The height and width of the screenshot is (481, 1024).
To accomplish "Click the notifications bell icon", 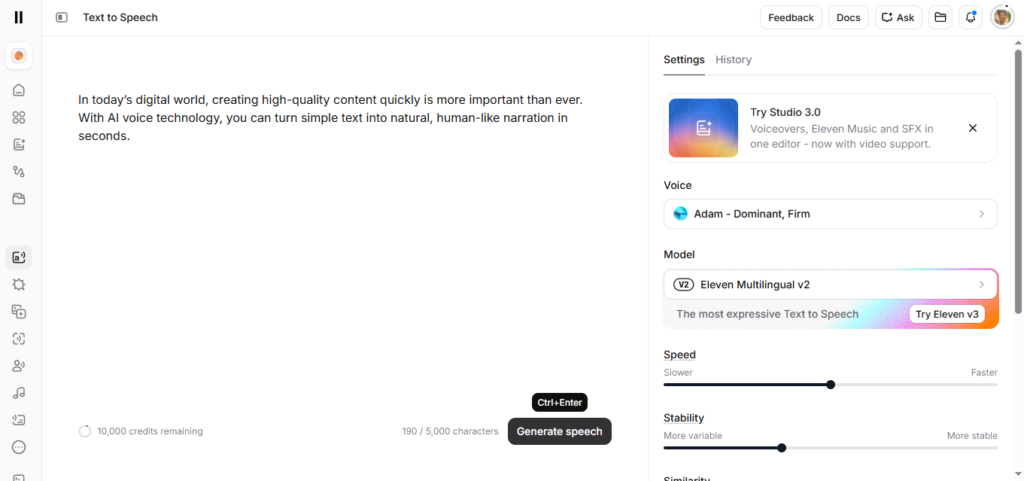I will point(969,17).
